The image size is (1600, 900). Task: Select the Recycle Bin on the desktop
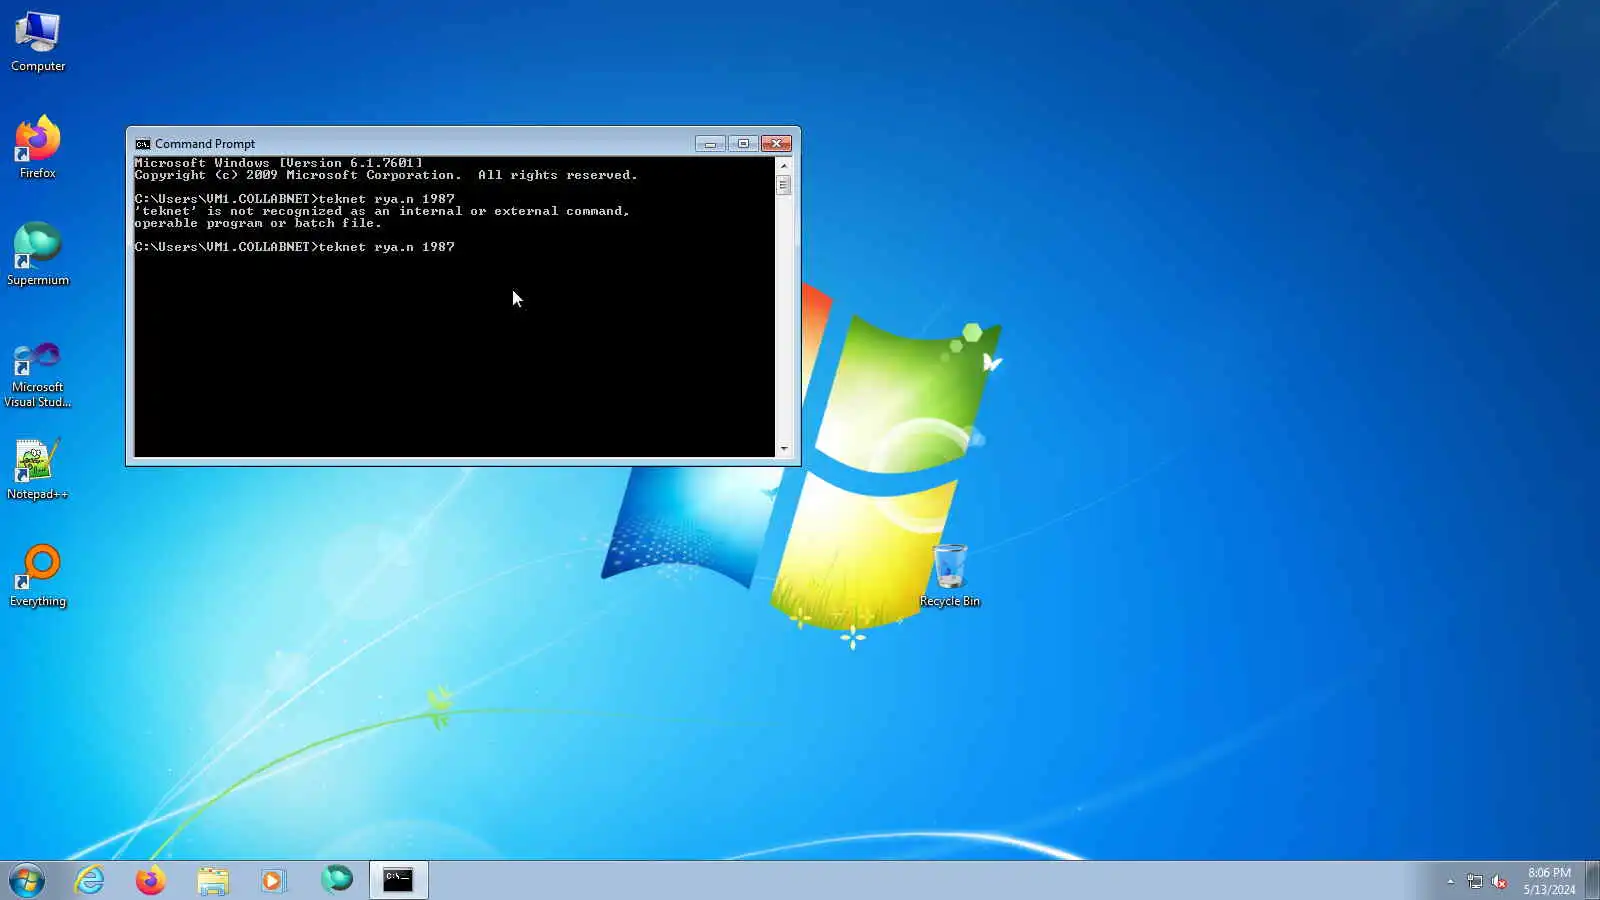tap(949, 576)
